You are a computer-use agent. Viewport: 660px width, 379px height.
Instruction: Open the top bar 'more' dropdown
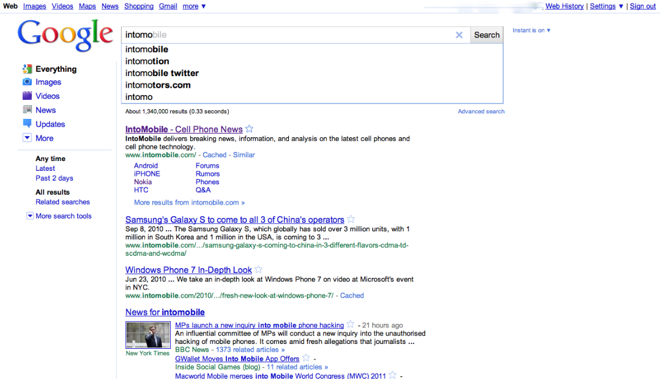point(194,6)
